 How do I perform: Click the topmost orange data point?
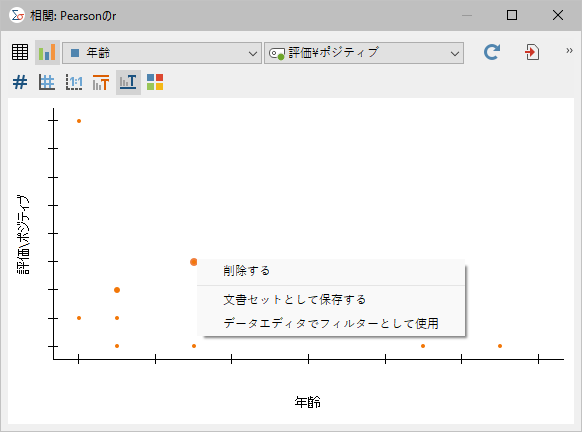(x=79, y=121)
